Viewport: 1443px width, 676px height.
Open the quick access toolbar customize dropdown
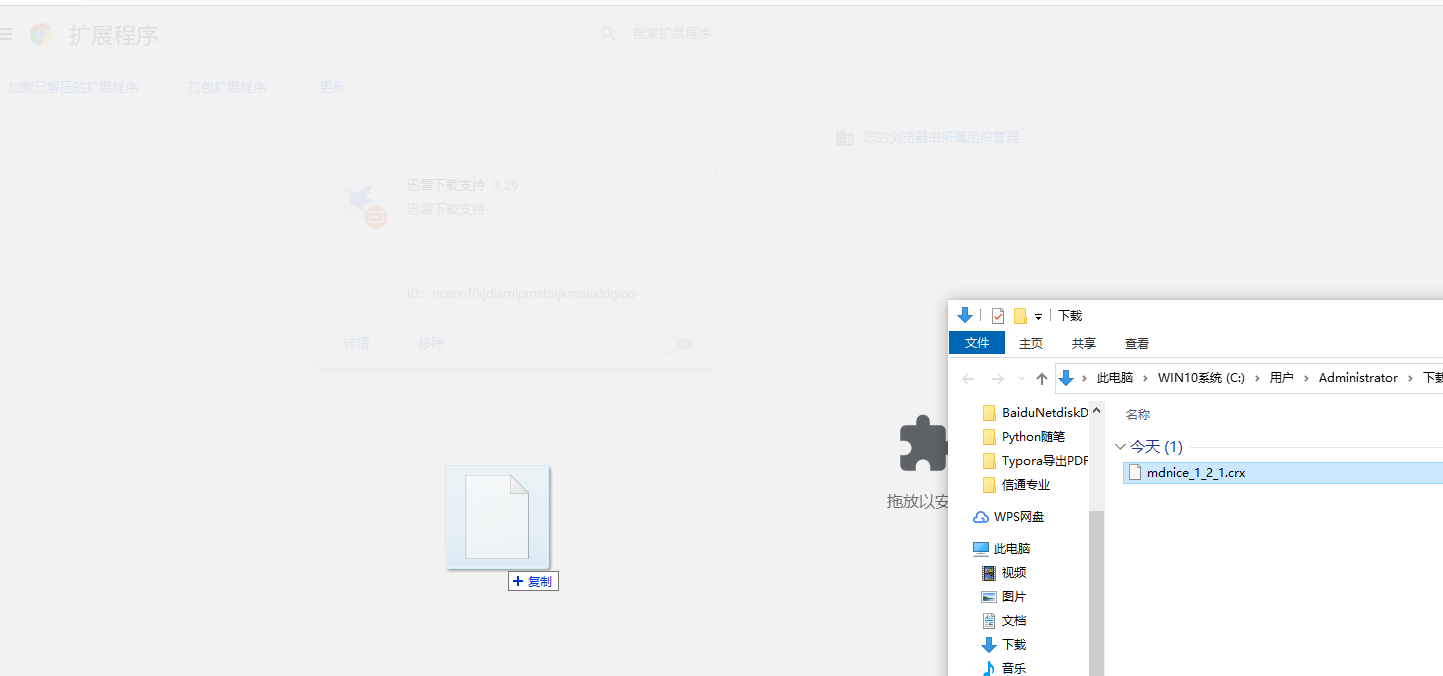(1038, 316)
